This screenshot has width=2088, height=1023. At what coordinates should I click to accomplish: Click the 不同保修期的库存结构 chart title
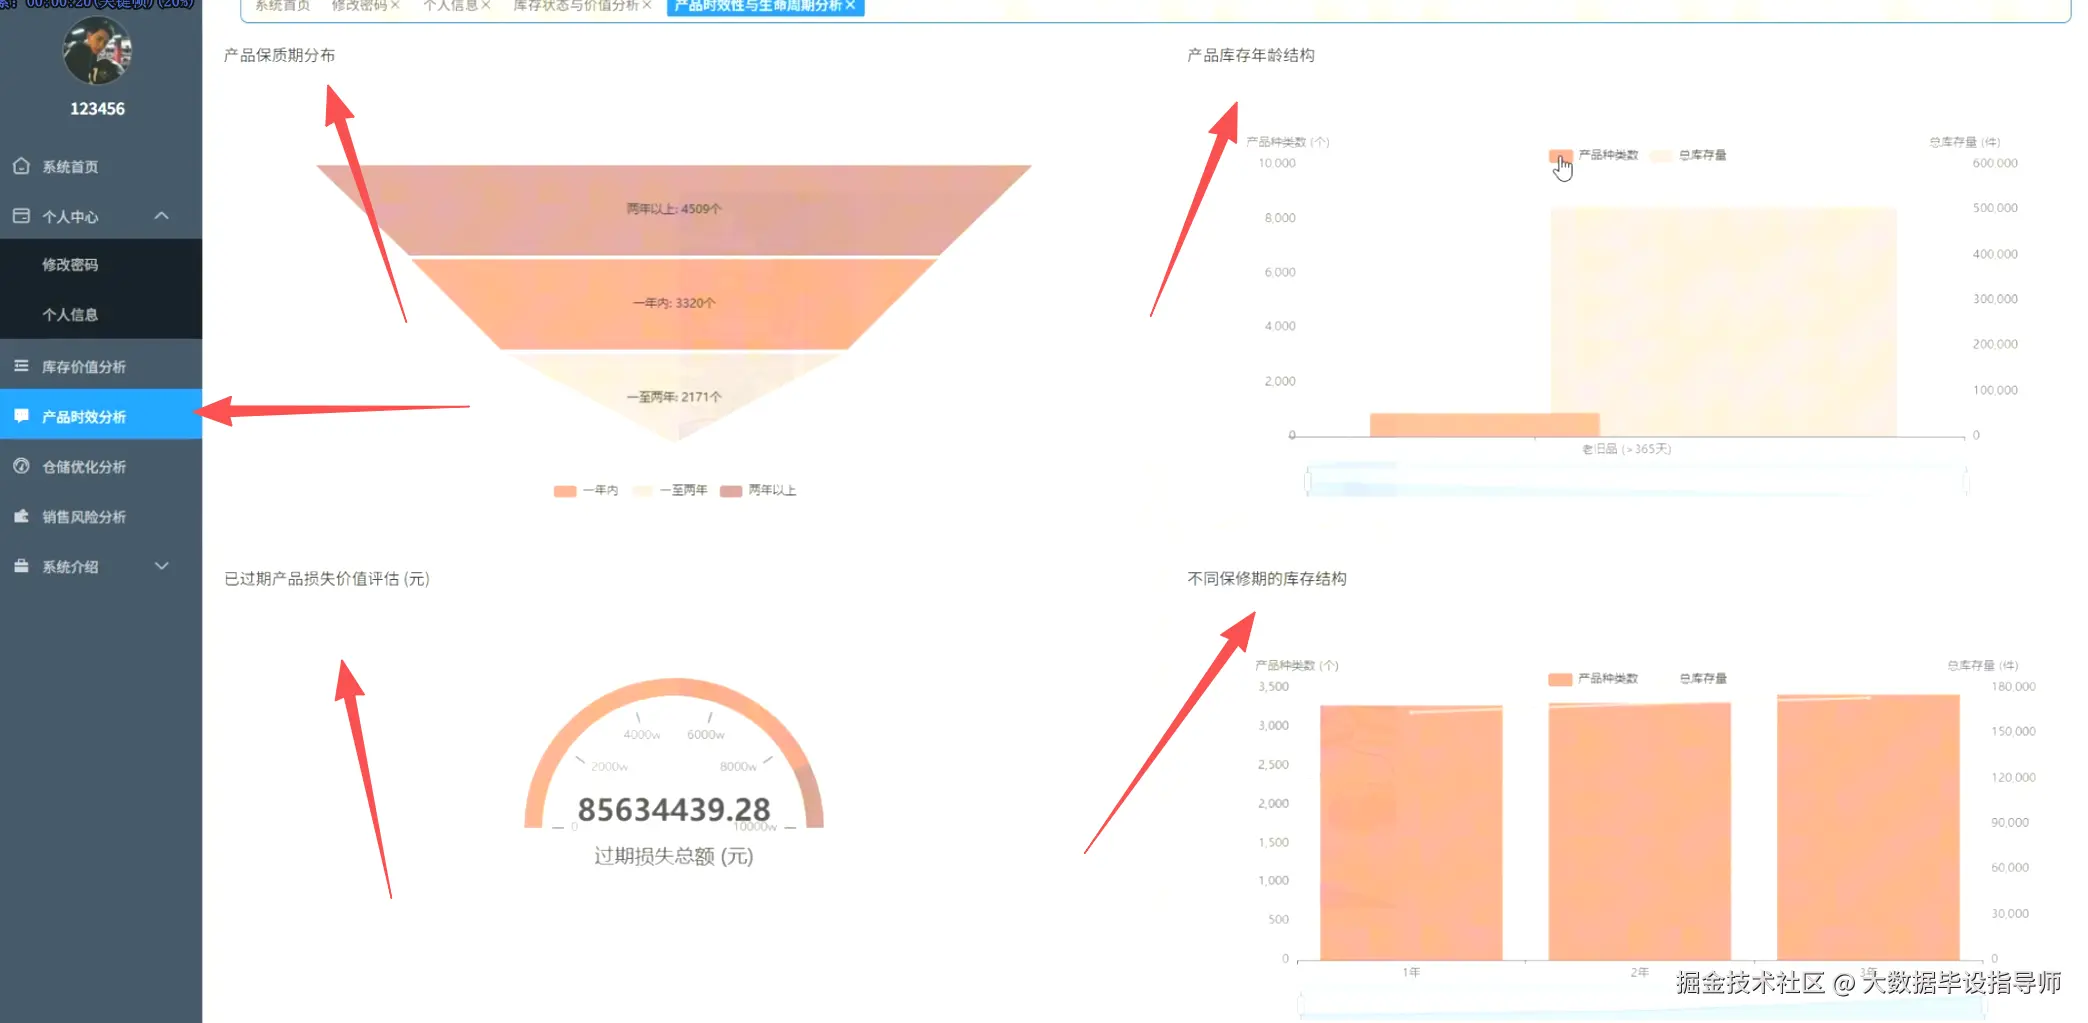click(1266, 579)
